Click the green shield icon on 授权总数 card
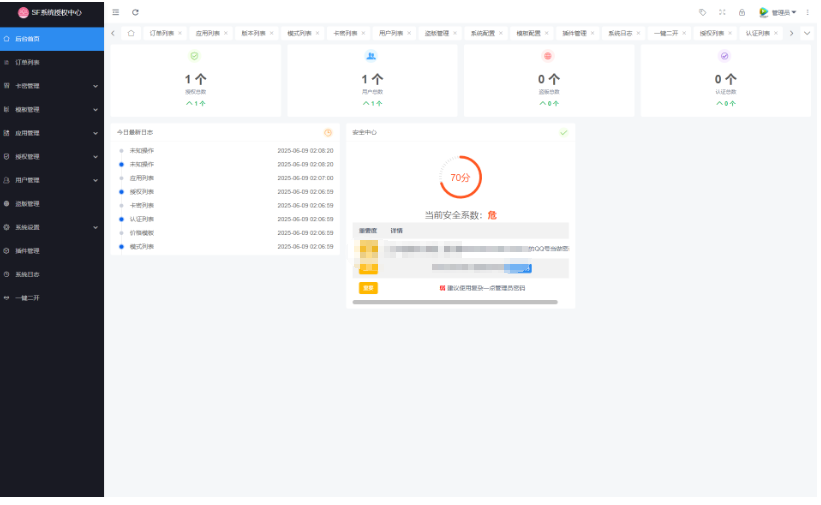Viewport: 821px width, 505px height. (x=194, y=56)
